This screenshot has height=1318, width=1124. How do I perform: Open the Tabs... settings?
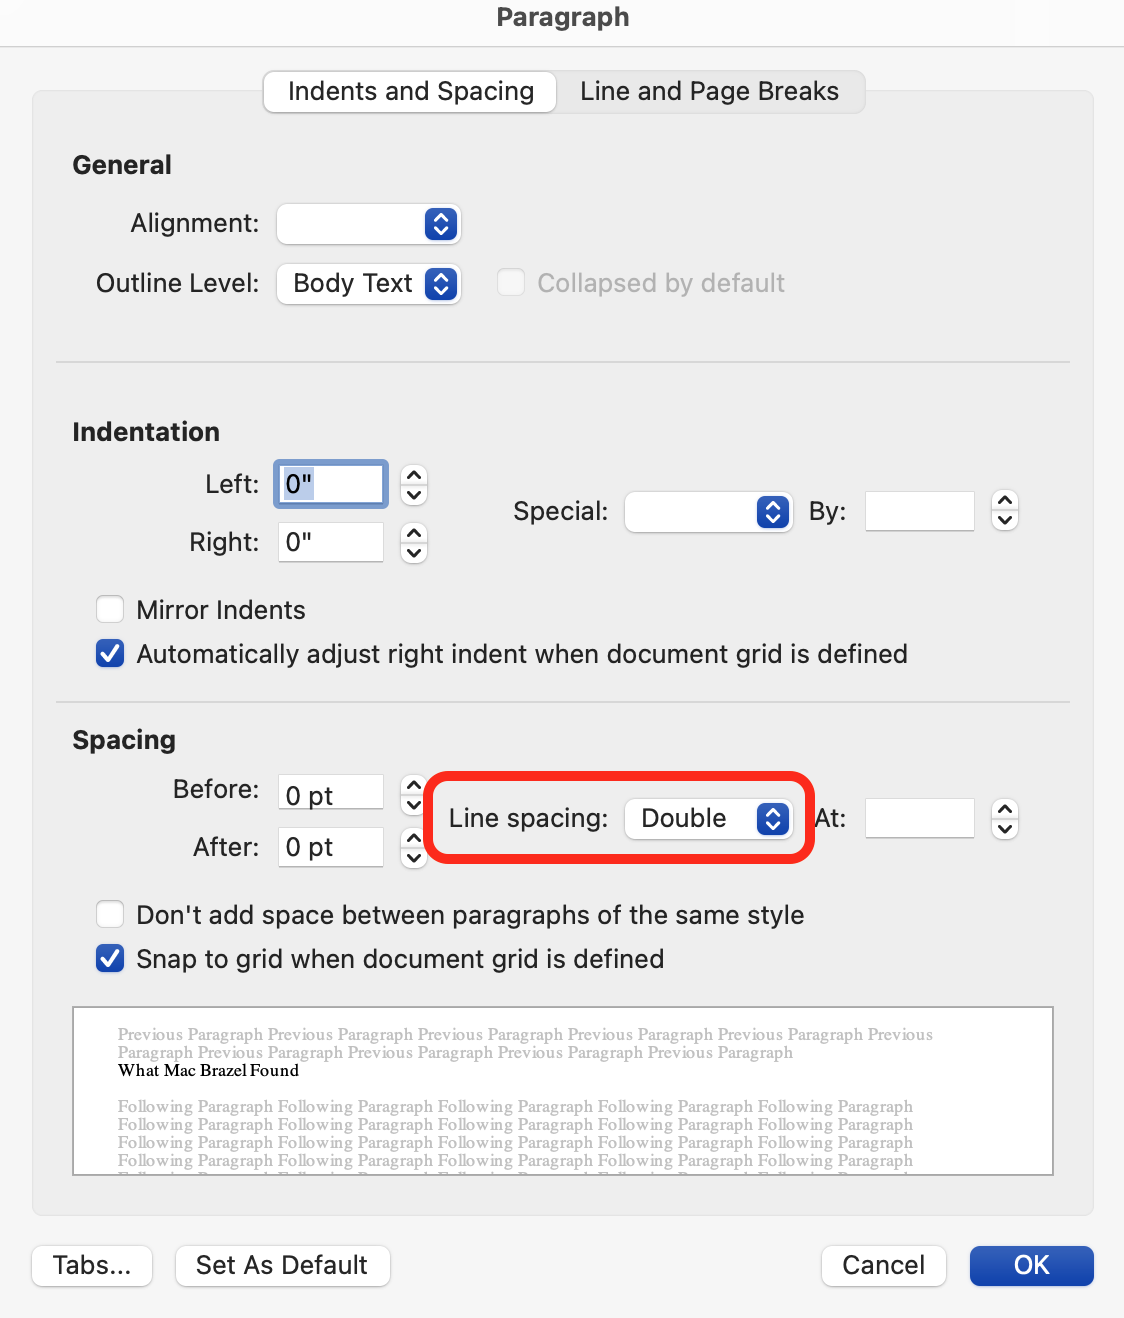(91, 1265)
